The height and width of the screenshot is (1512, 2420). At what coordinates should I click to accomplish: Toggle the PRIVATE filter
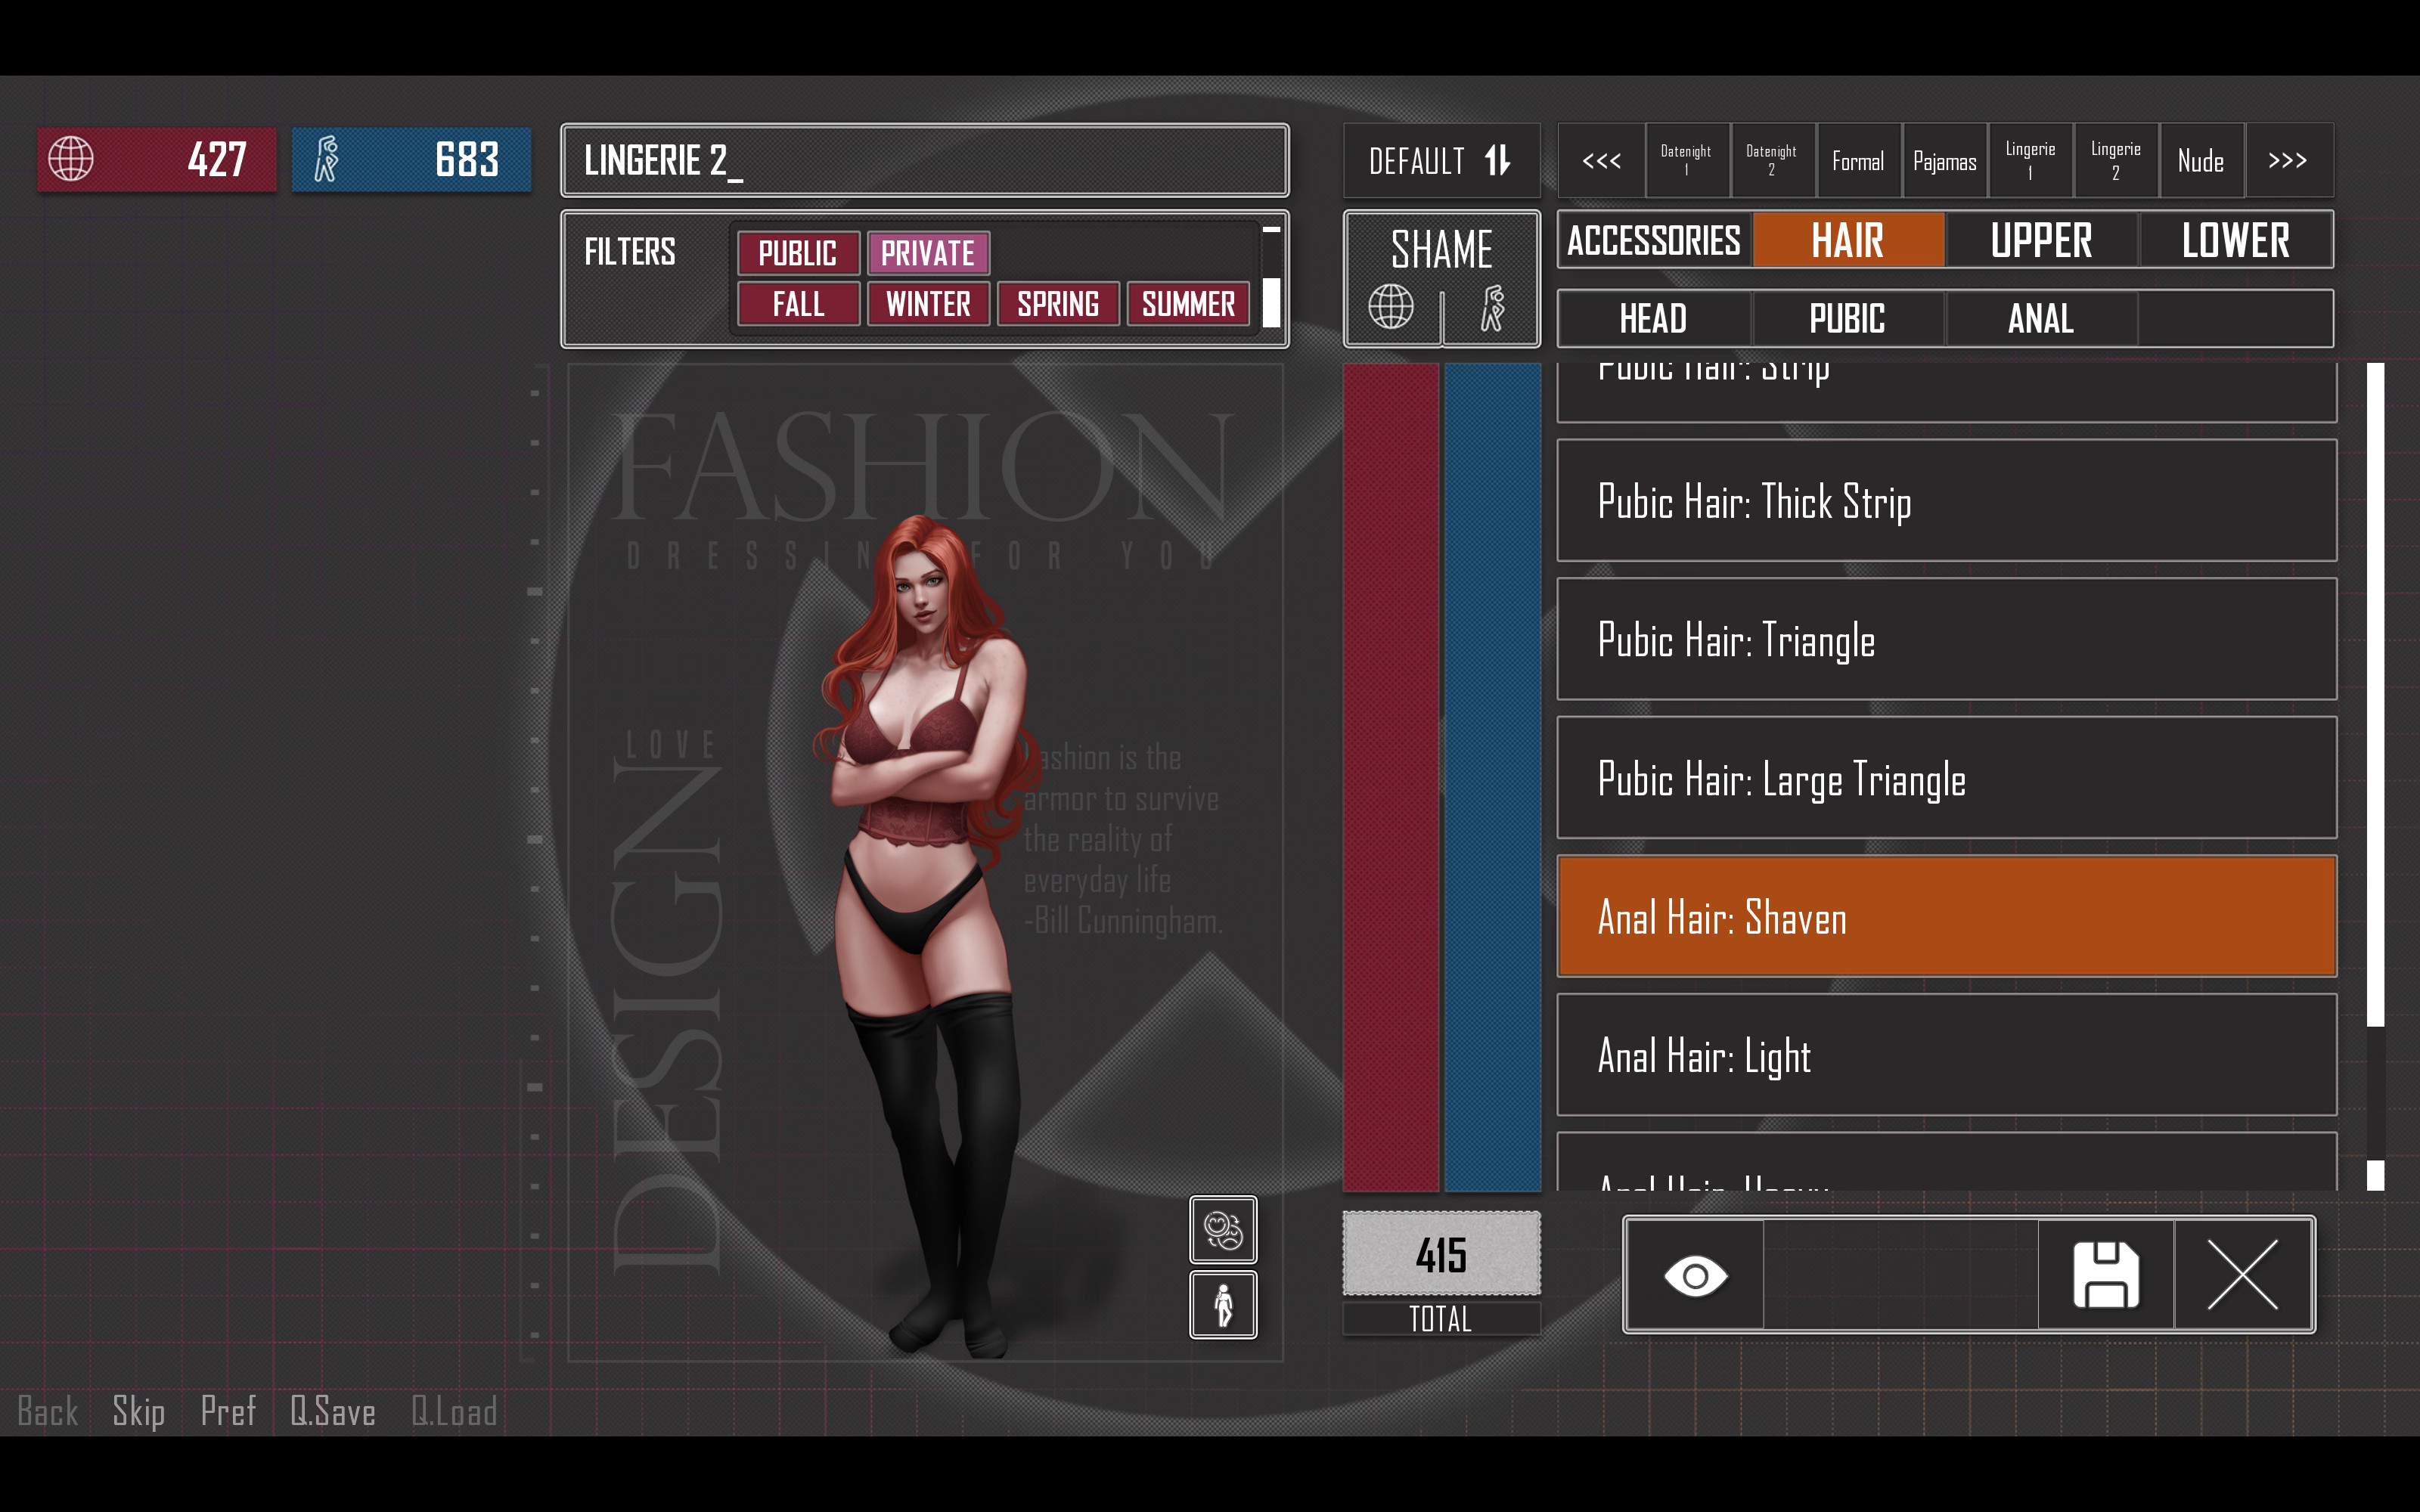click(927, 253)
